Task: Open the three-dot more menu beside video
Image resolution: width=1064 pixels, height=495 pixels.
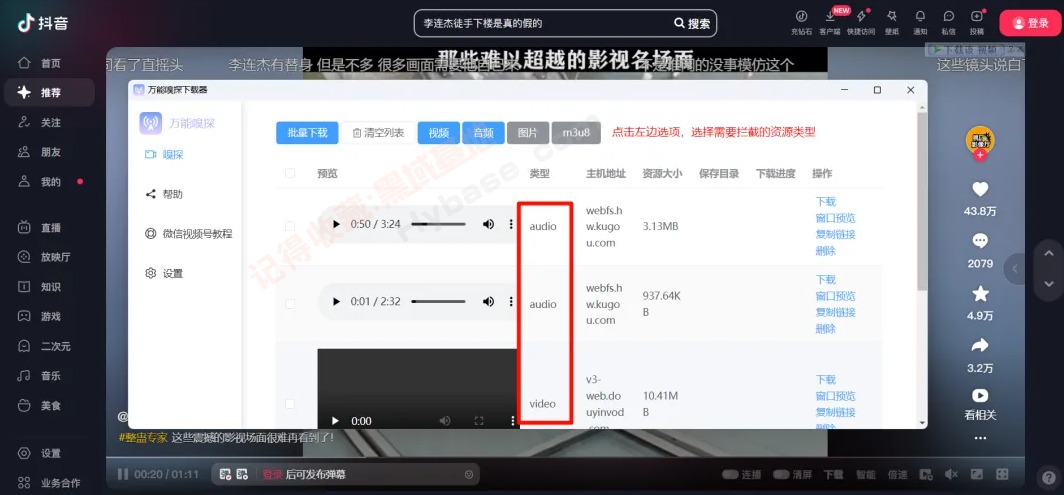Action: [x=980, y=438]
